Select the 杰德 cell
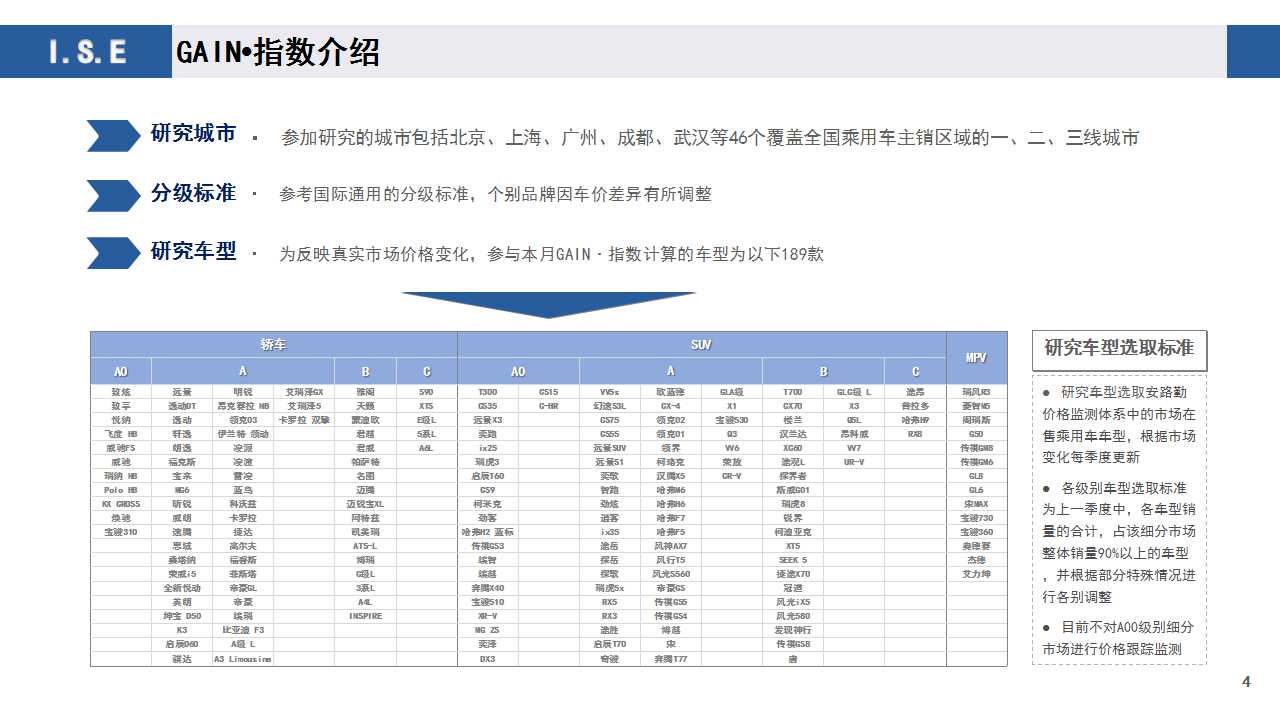The width and height of the screenshot is (1280, 720). pyautogui.click(x=977, y=560)
